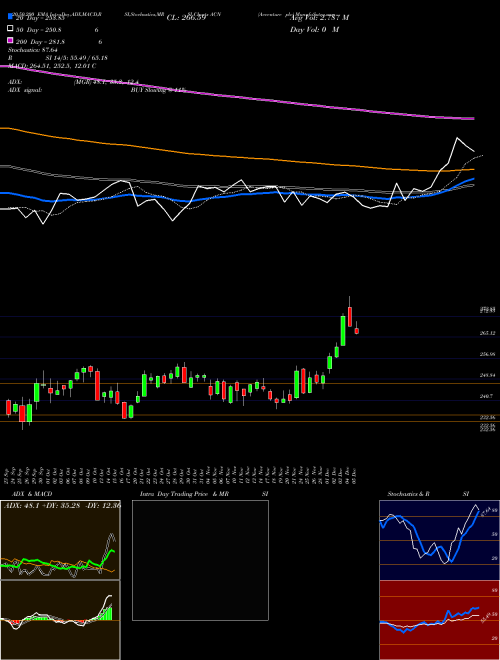Screen dimensions: 500x660
Task: Click the ADX: 48.1 +DY -DY readout
Action: click(x=62, y=506)
